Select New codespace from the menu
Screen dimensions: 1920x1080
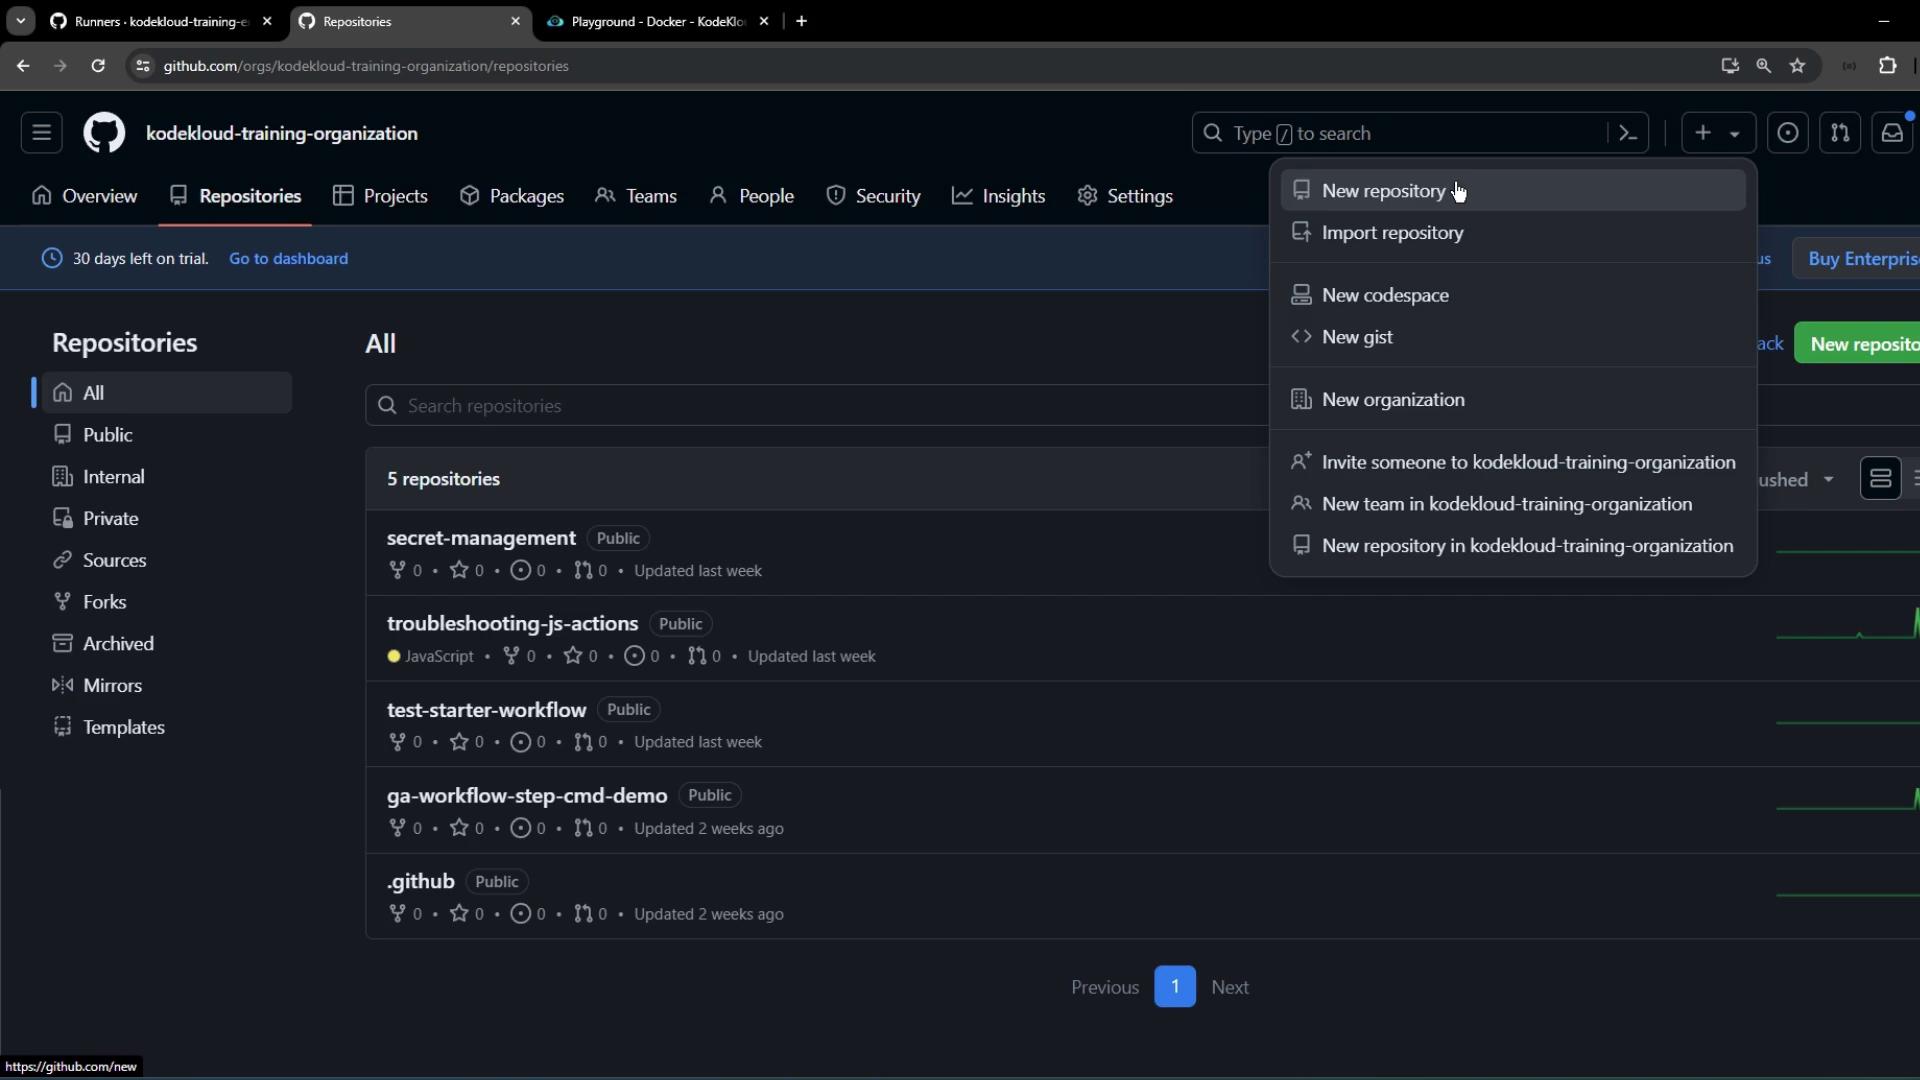point(1384,295)
